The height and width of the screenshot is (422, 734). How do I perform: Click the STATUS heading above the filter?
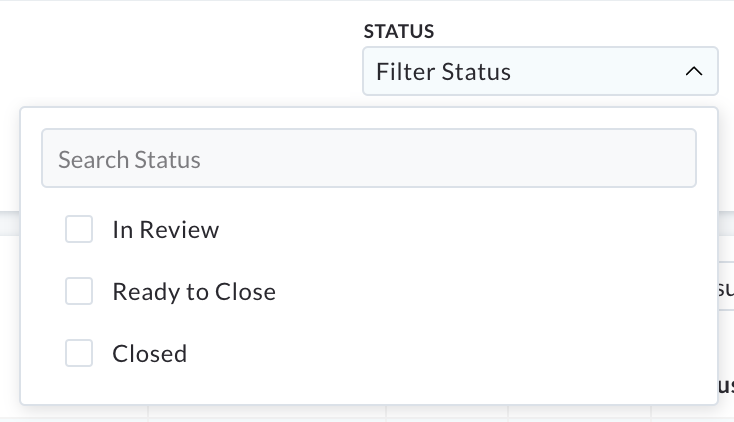[x=399, y=31]
